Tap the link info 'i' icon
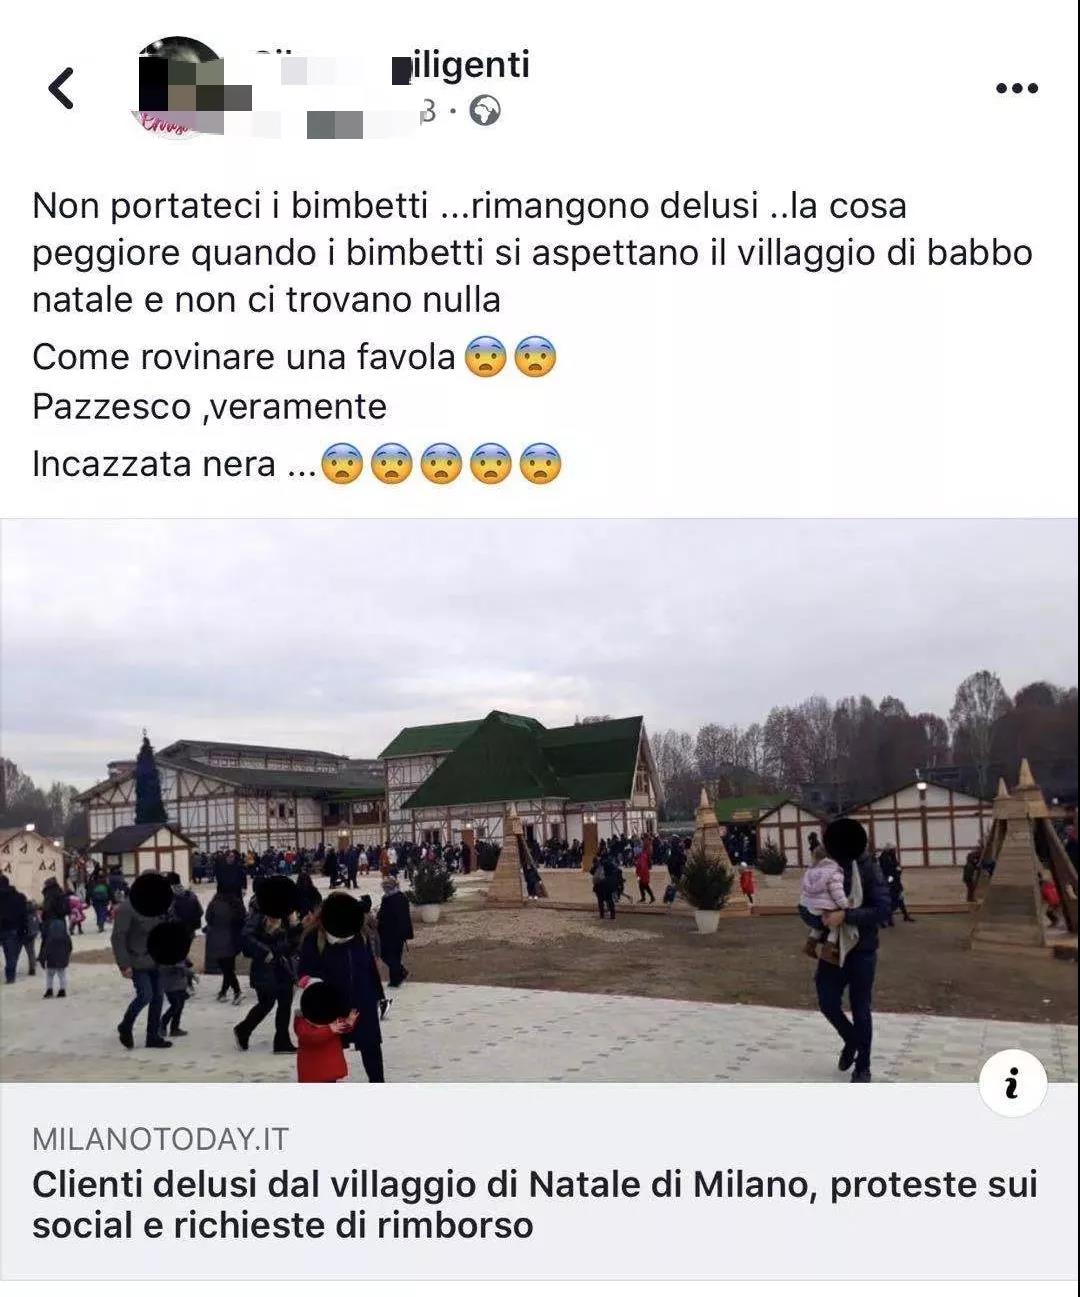 pos(1012,1083)
